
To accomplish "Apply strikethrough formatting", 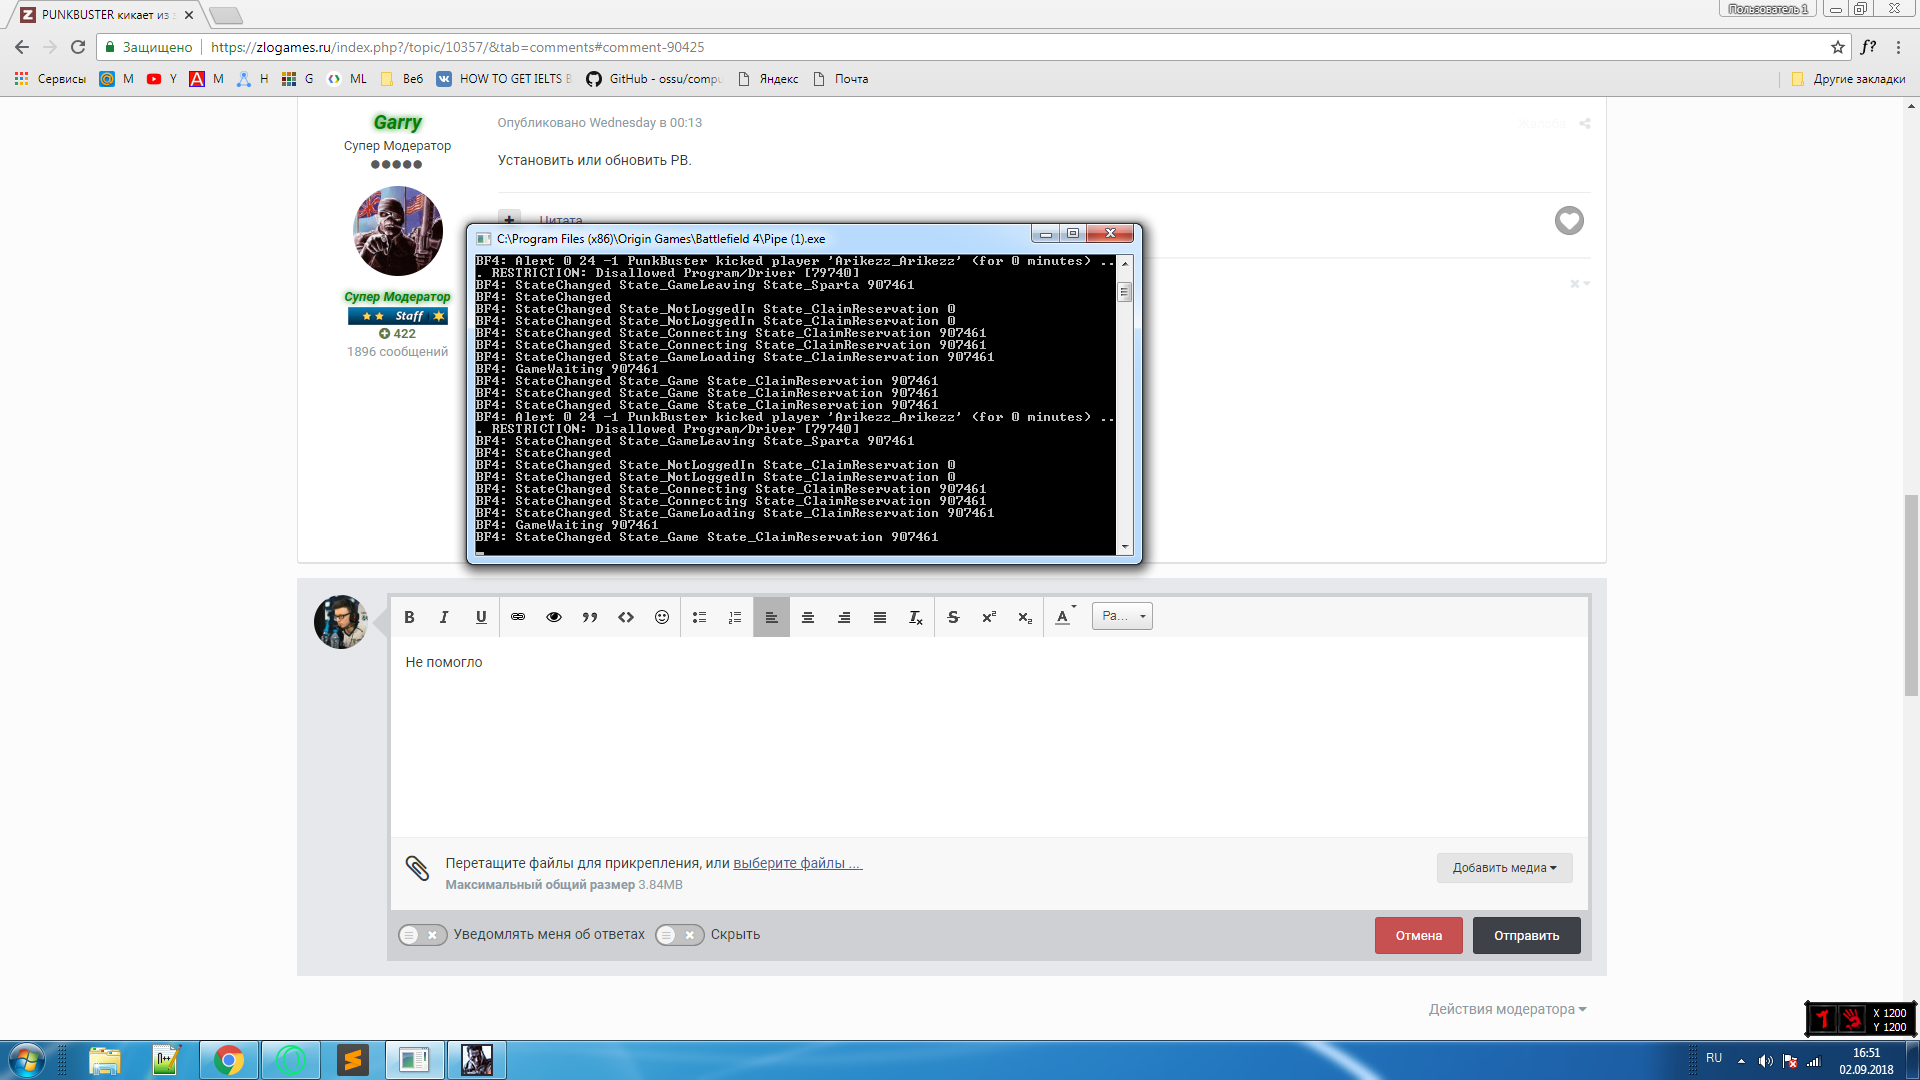I will pos(953,617).
